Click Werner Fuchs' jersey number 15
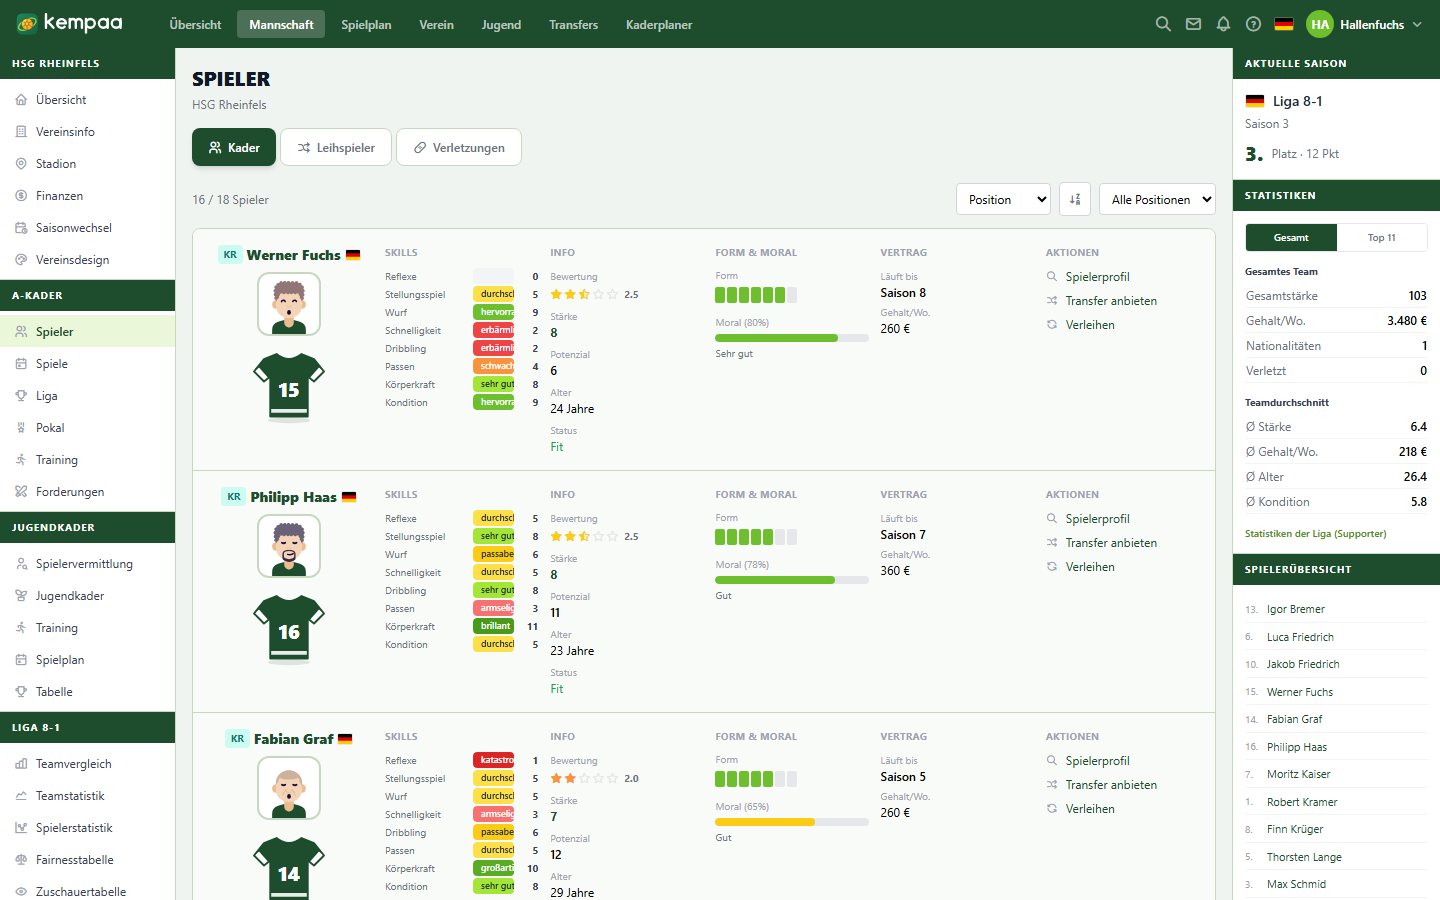1440x900 pixels. pos(289,386)
